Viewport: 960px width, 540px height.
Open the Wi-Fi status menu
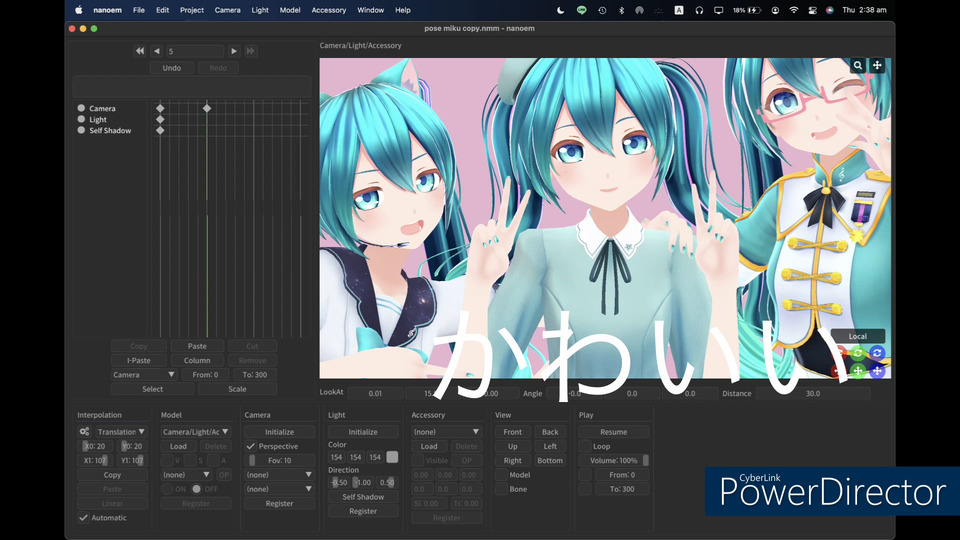793,10
